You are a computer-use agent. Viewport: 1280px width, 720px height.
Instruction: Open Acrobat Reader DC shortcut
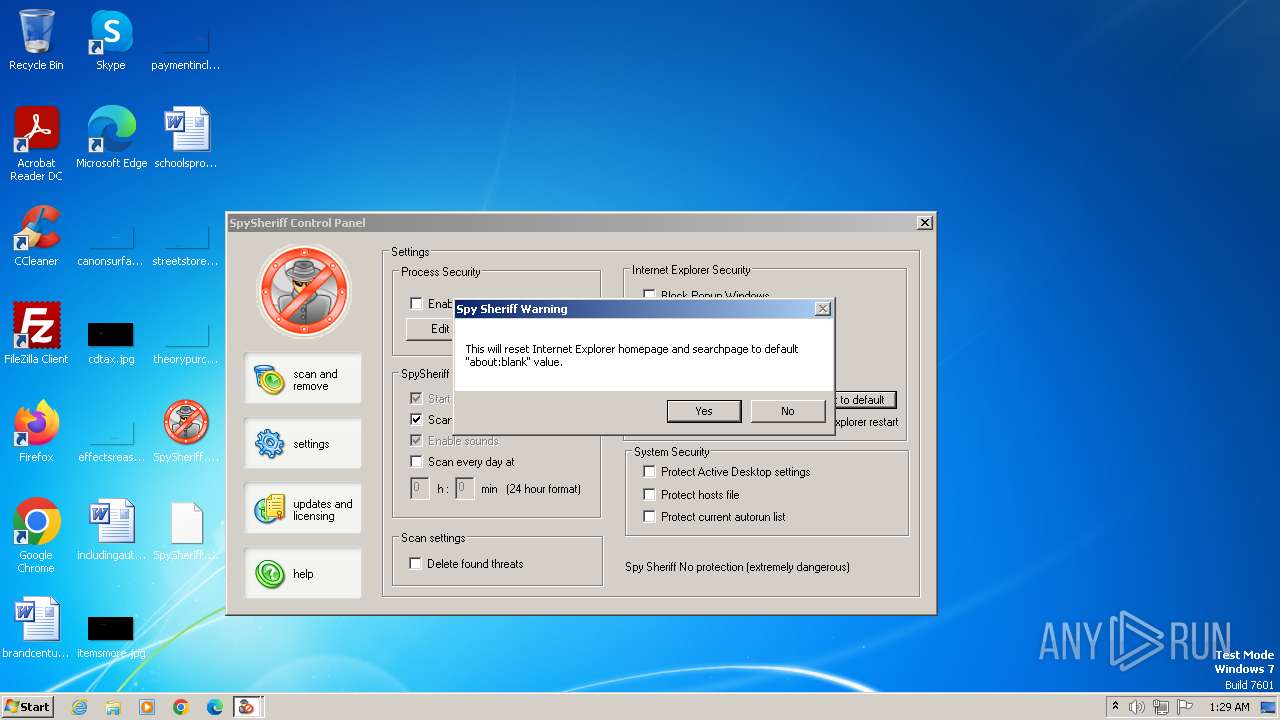pyautogui.click(x=36, y=144)
